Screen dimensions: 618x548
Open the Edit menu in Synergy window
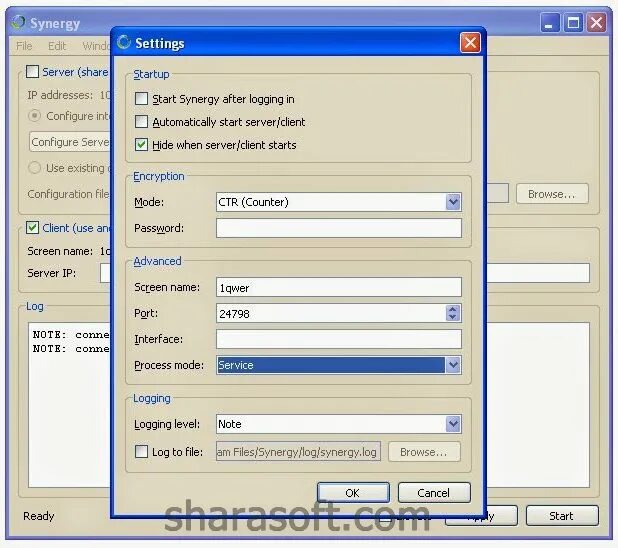coord(57,46)
